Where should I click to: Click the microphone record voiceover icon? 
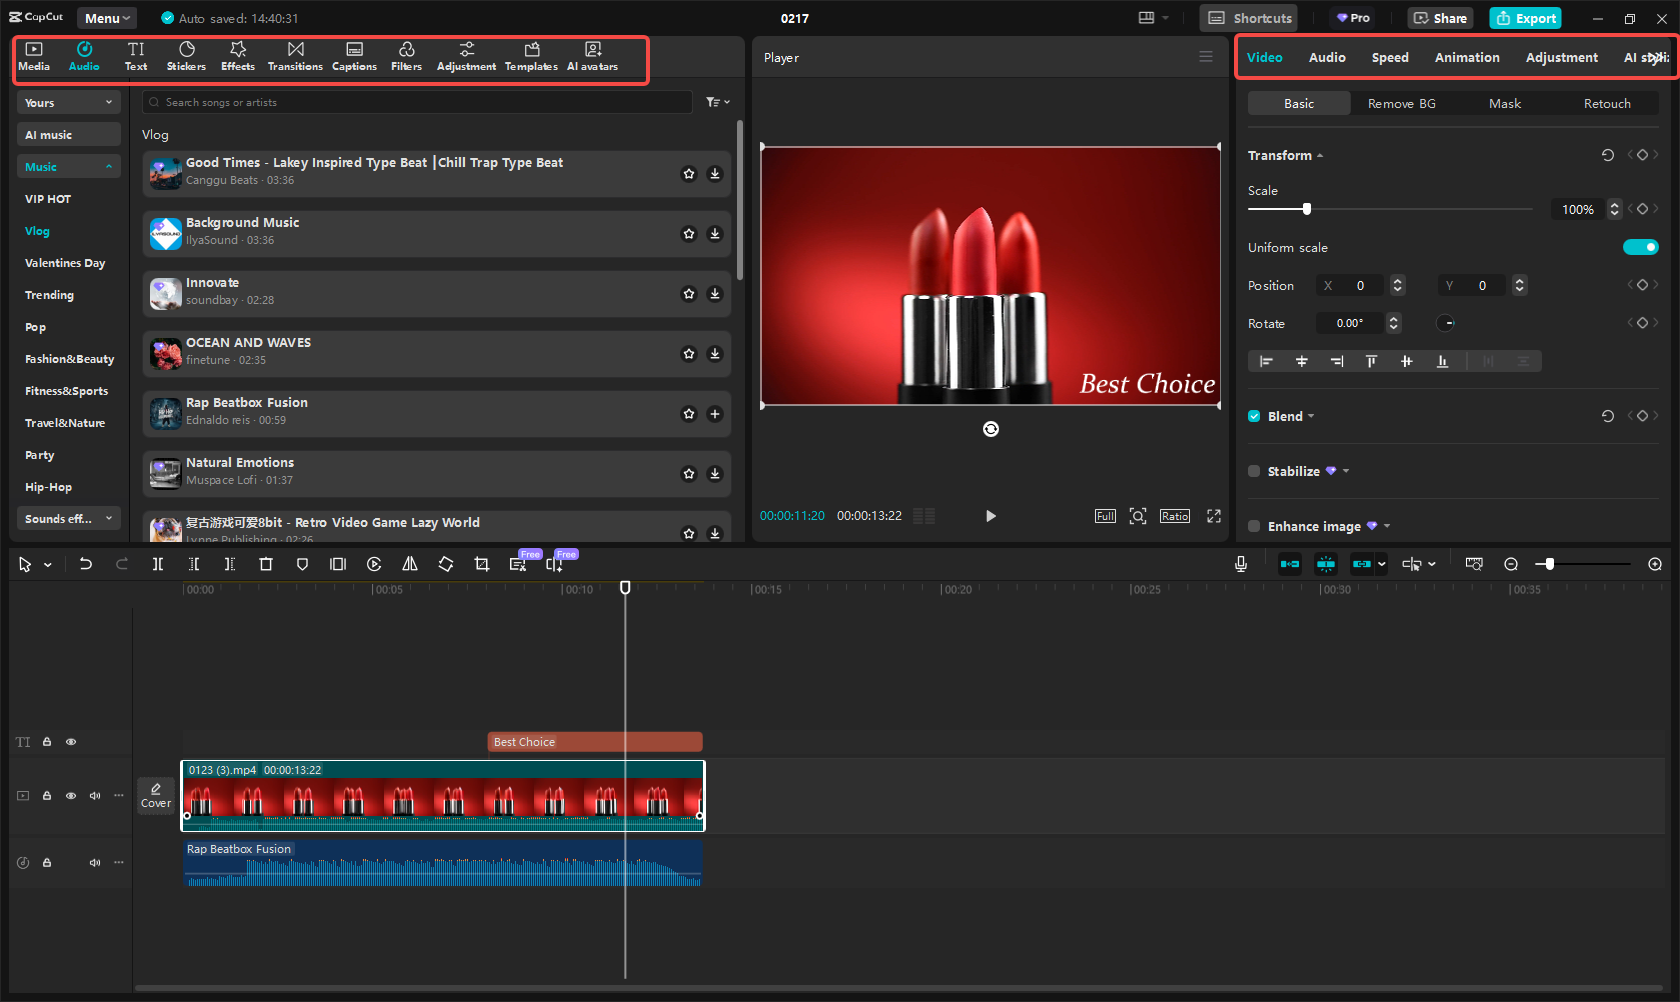click(1240, 564)
